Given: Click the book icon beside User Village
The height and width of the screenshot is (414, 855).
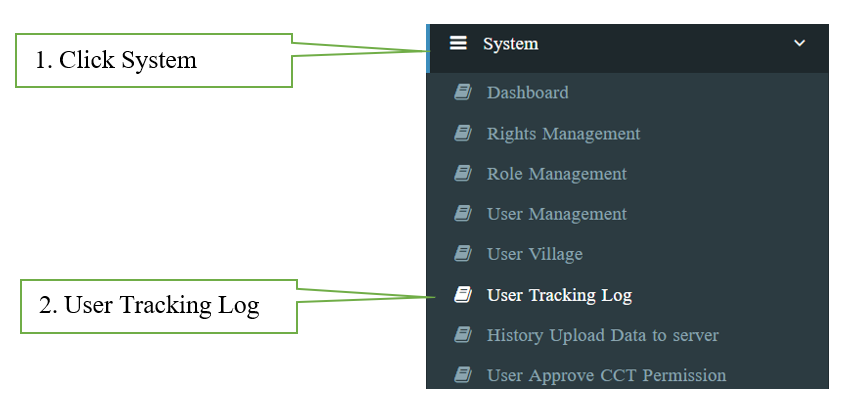Looking at the screenshot, I should pyautogui.click(x=462, y=254).
